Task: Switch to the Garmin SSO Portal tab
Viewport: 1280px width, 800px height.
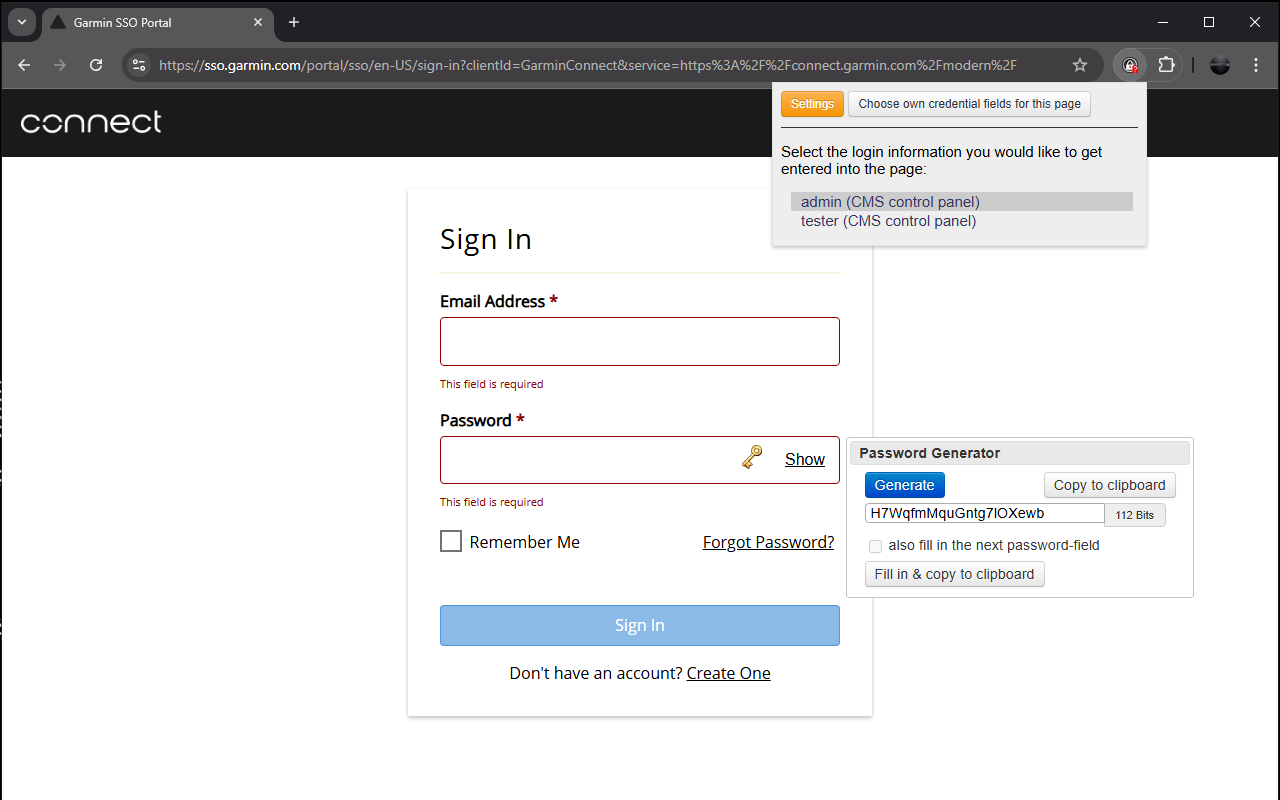Action: [x=158, y=22]
